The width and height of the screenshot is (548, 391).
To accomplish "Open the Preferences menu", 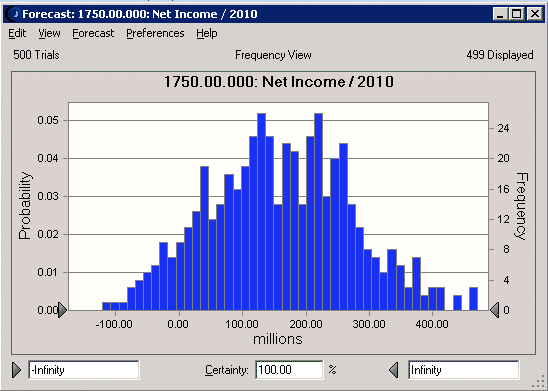I will click(x=155, y=34).
